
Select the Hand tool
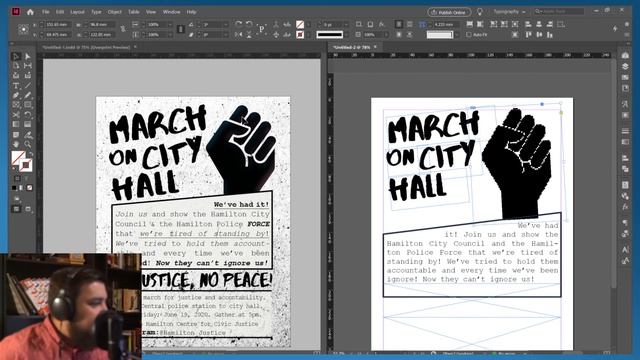point(16,144)
